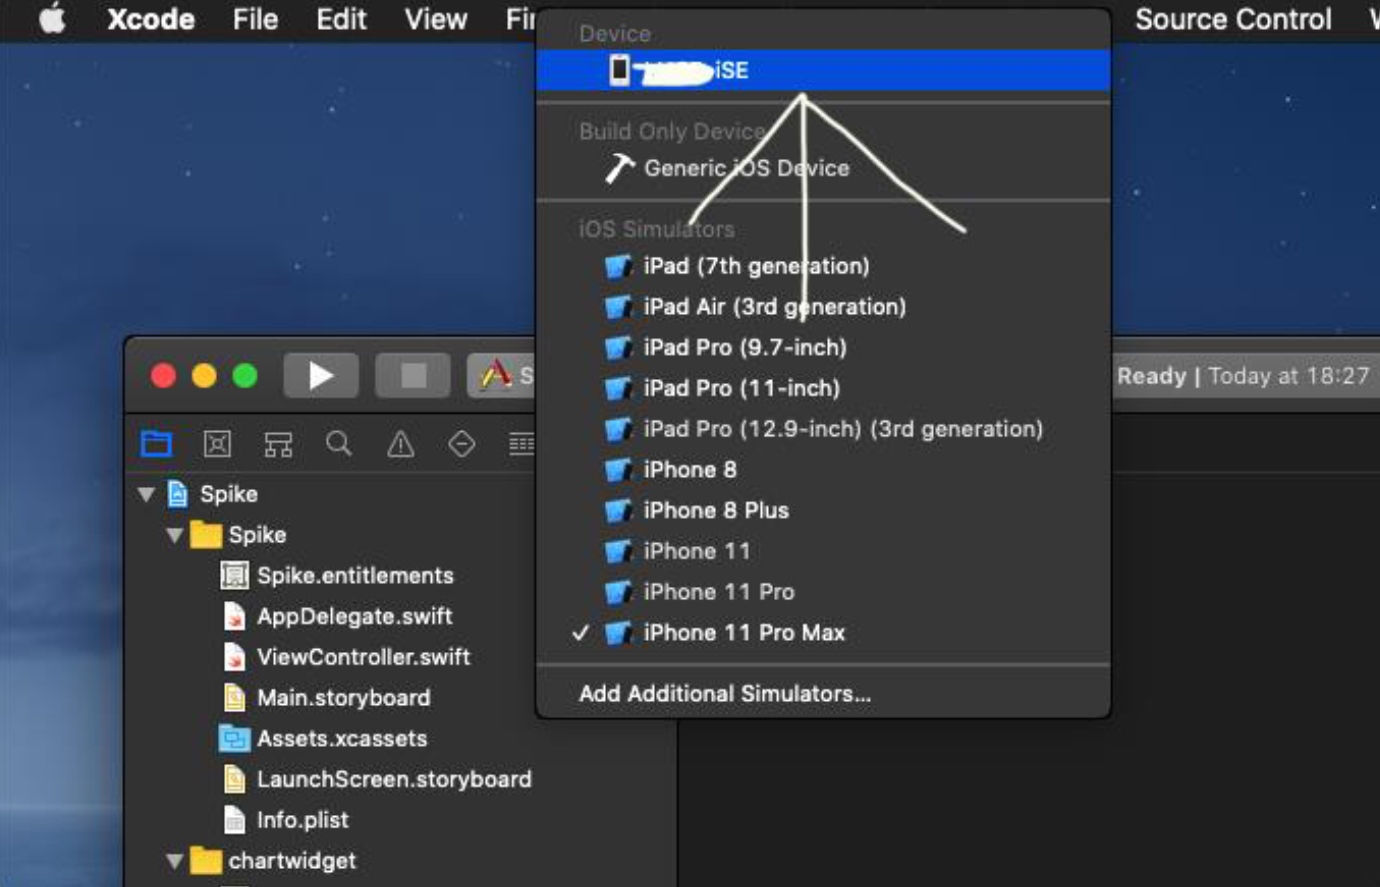Select iPad (7th generation) simulator
This screenshot has width=1380, height=887.
pyautogui.click(x=823, y=266)
